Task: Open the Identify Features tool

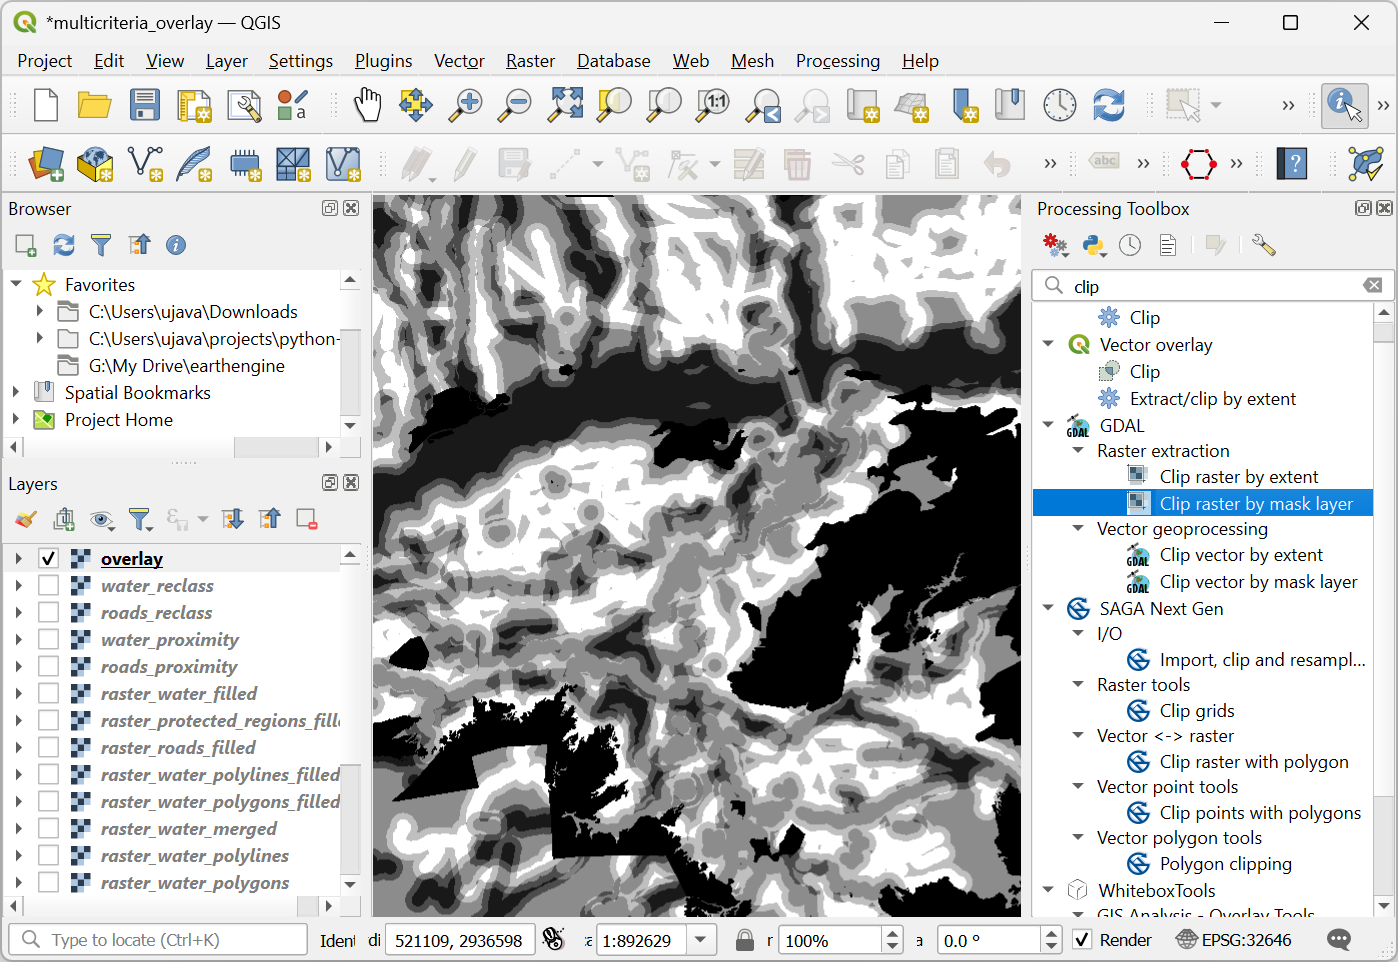Action: pos(1343,105)
